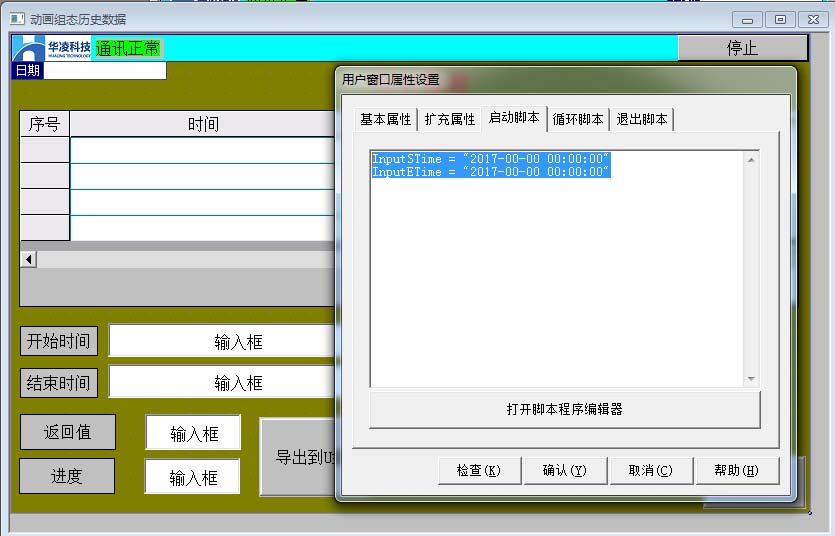
Task: Confirm with the 确认(Y) button
Action: coord(564,471)
